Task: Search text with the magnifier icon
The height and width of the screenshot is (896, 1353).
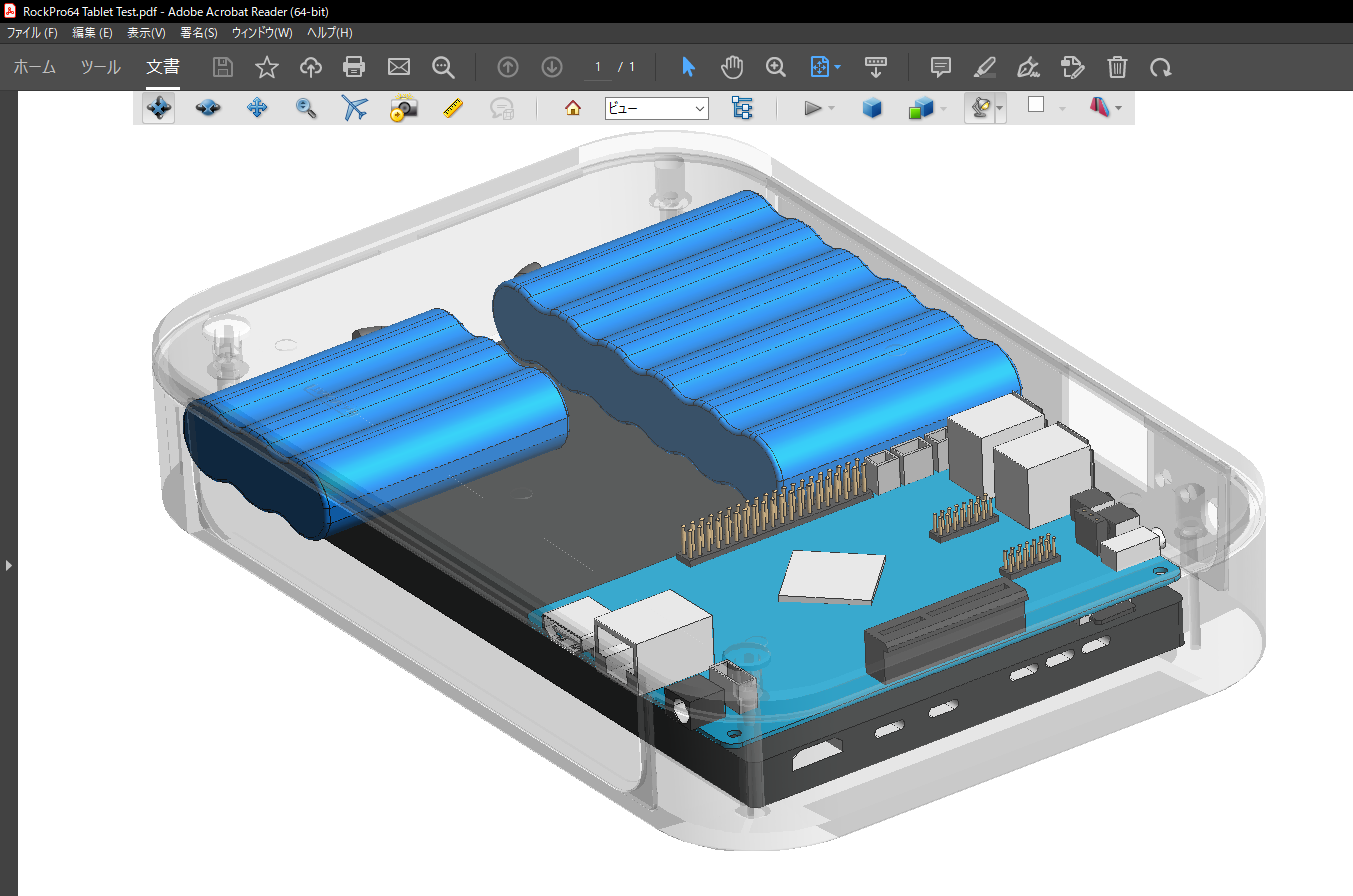Action: click(x=443, y=67)
